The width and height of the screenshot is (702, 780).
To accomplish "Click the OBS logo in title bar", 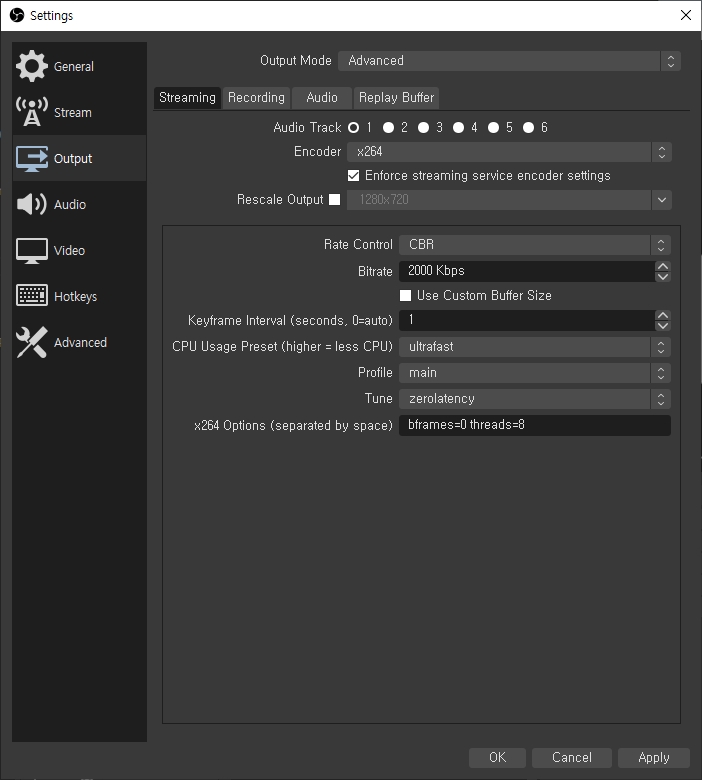I will pyautogui.click(x=16, y=15).
